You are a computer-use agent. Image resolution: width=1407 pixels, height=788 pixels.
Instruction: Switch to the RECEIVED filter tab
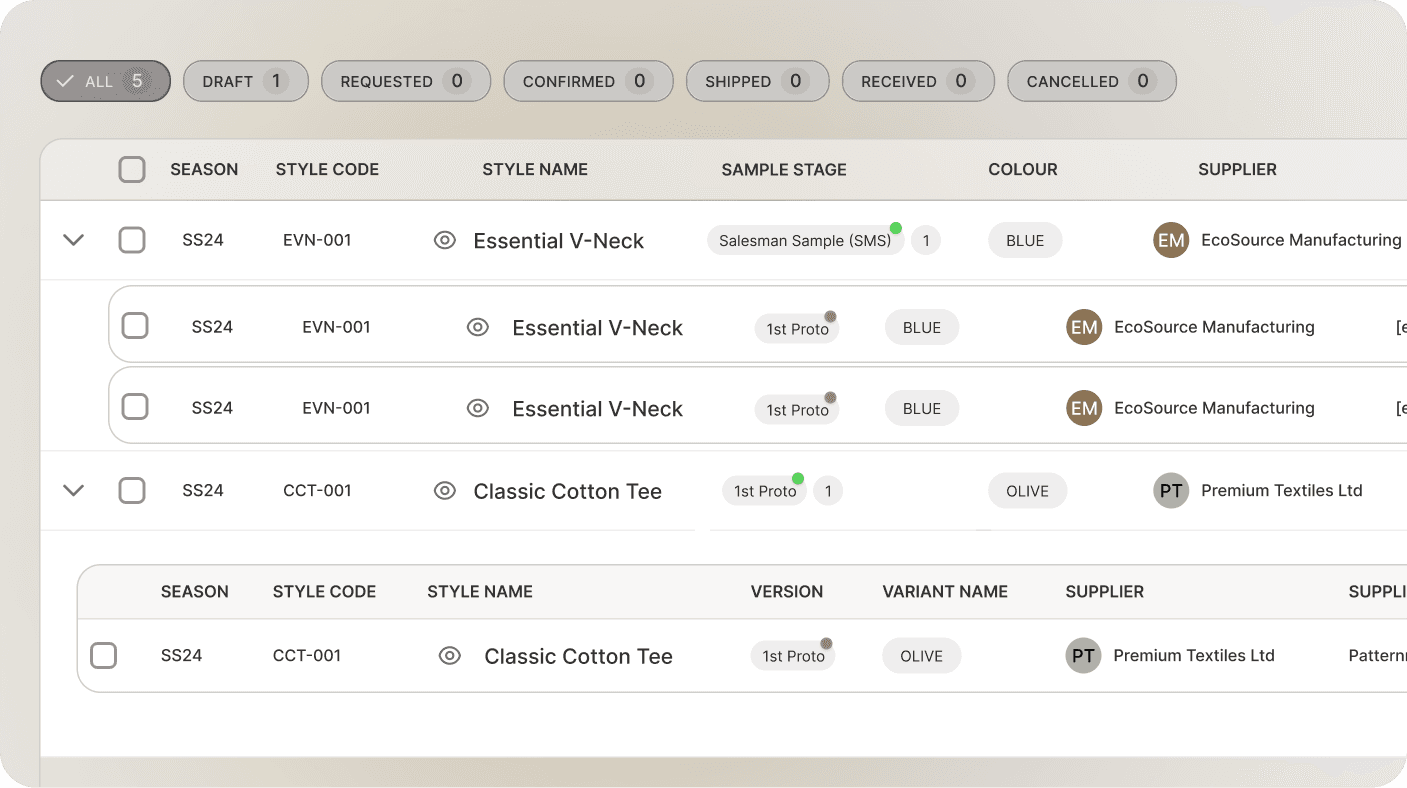click(918, 81)
